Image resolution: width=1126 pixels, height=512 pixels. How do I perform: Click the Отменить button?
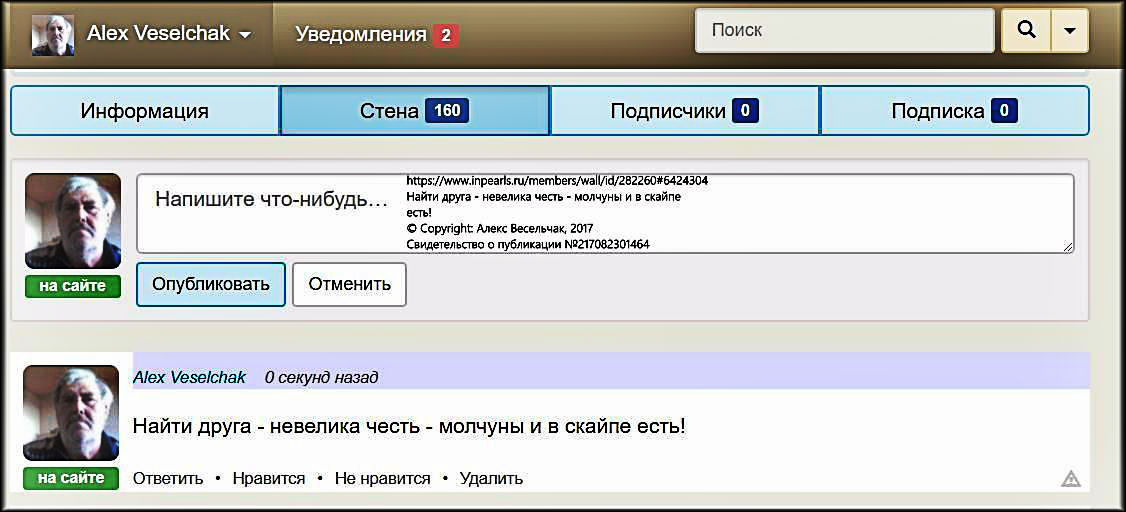(x=349, y=284)
